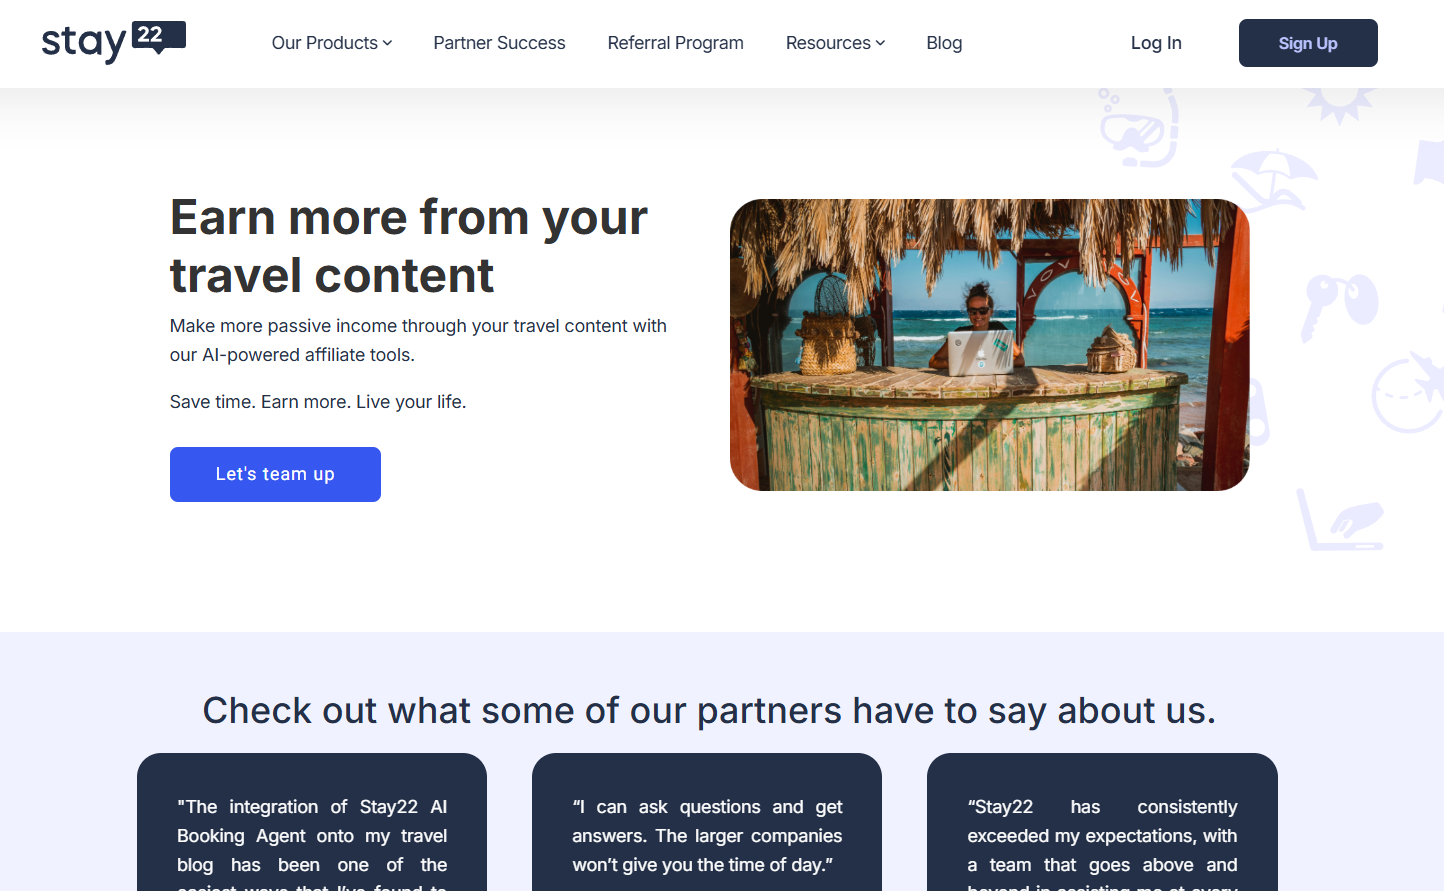The height and width of the screenshot is (891, 1444).
Task: Click the Log In link
Action: (1155, 43)
